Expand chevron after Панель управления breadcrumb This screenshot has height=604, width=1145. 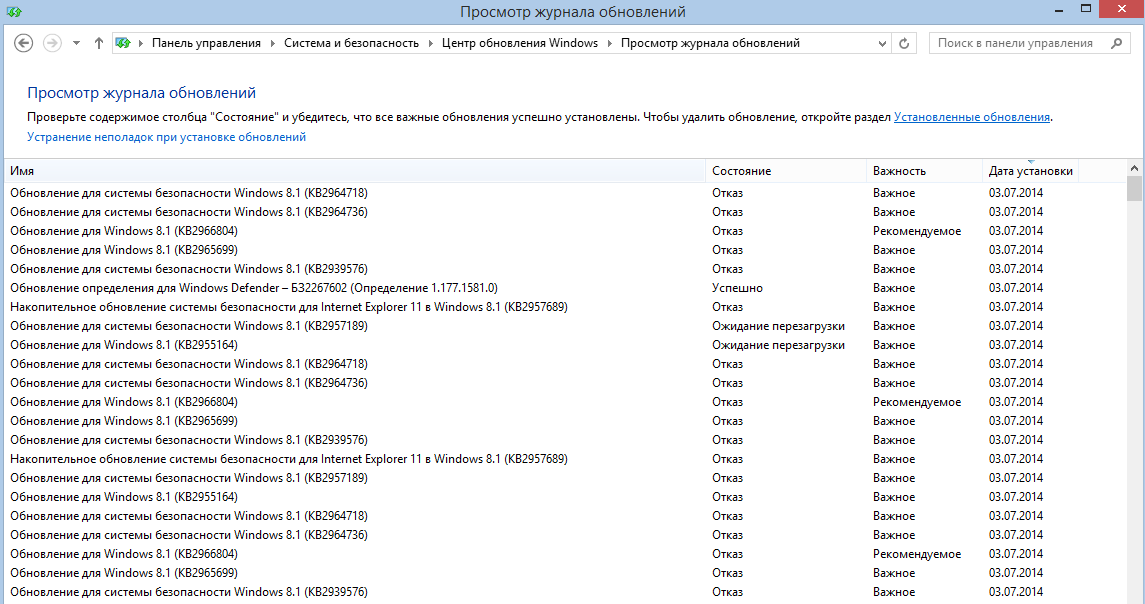tap(272, 43)
